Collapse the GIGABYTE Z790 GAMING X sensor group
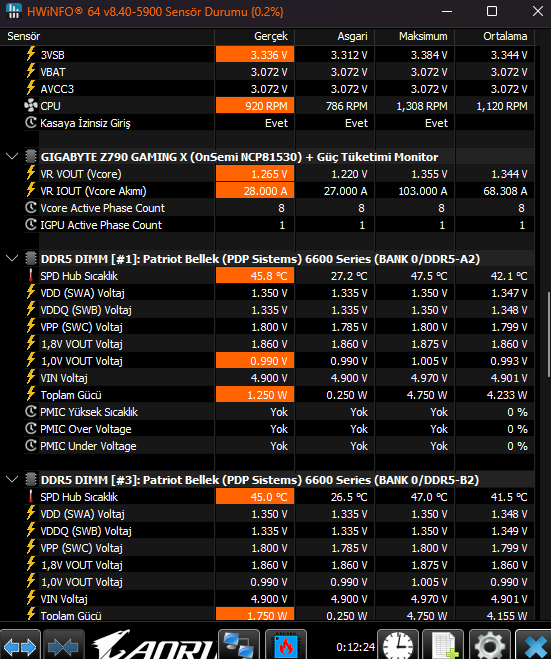The height and width of the screenshot is (659, 551). 12,157
